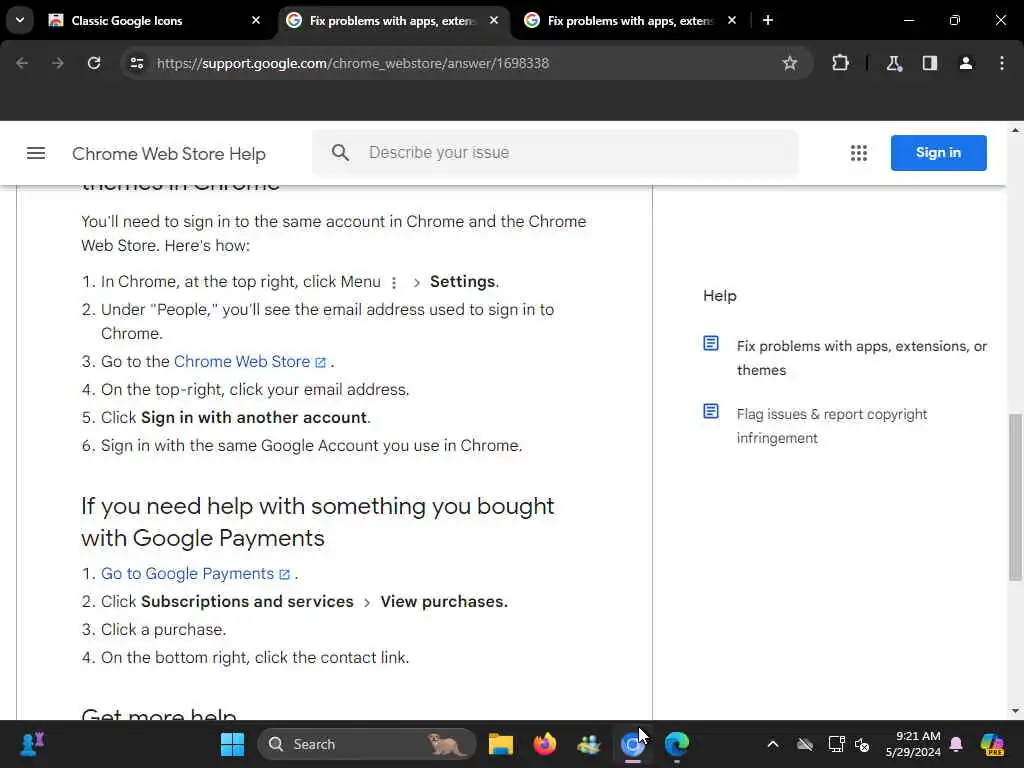1024x768 pixels.
Task: Click the muted volume tray icon
Action: click(x=862, y=744)
